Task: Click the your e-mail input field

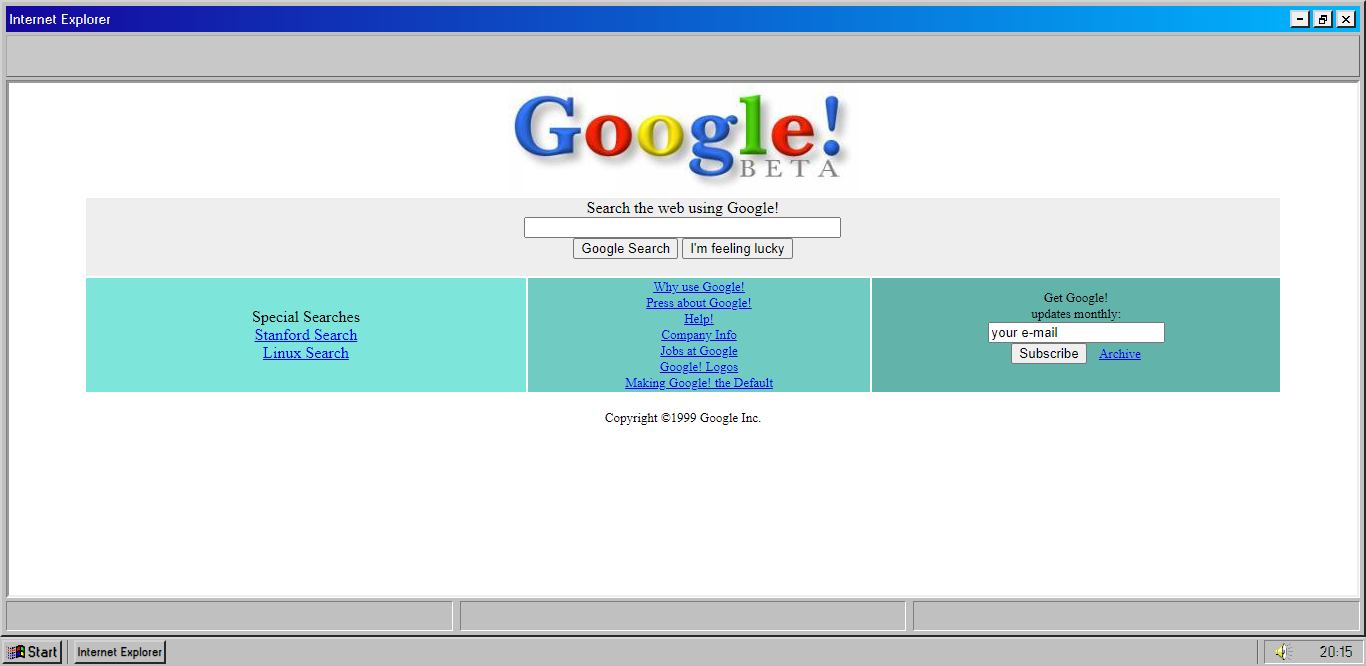Action: [1076, 332]
